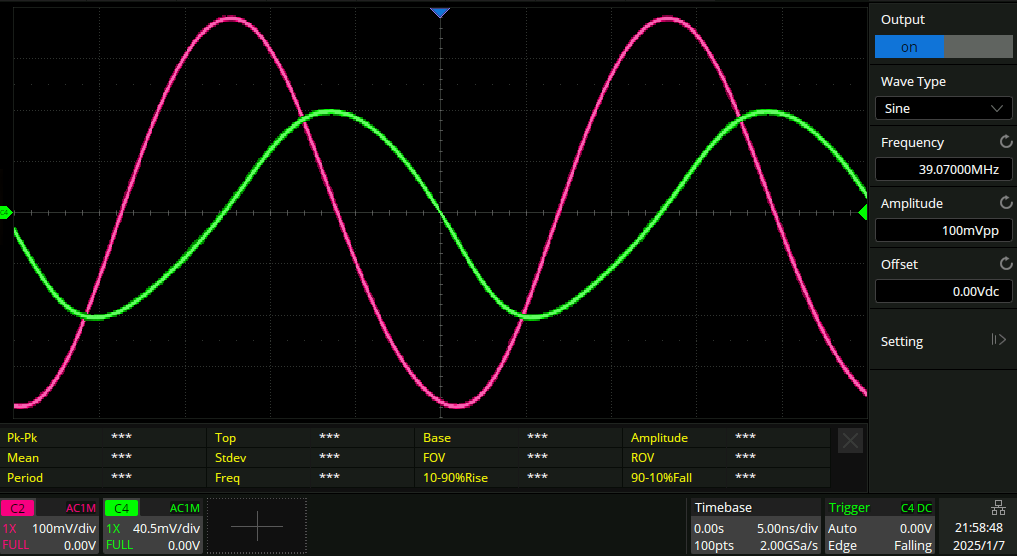Open the Timebase settings panel
The height and width of the screenshot is (556, 1017).
[x=755, y=526]
